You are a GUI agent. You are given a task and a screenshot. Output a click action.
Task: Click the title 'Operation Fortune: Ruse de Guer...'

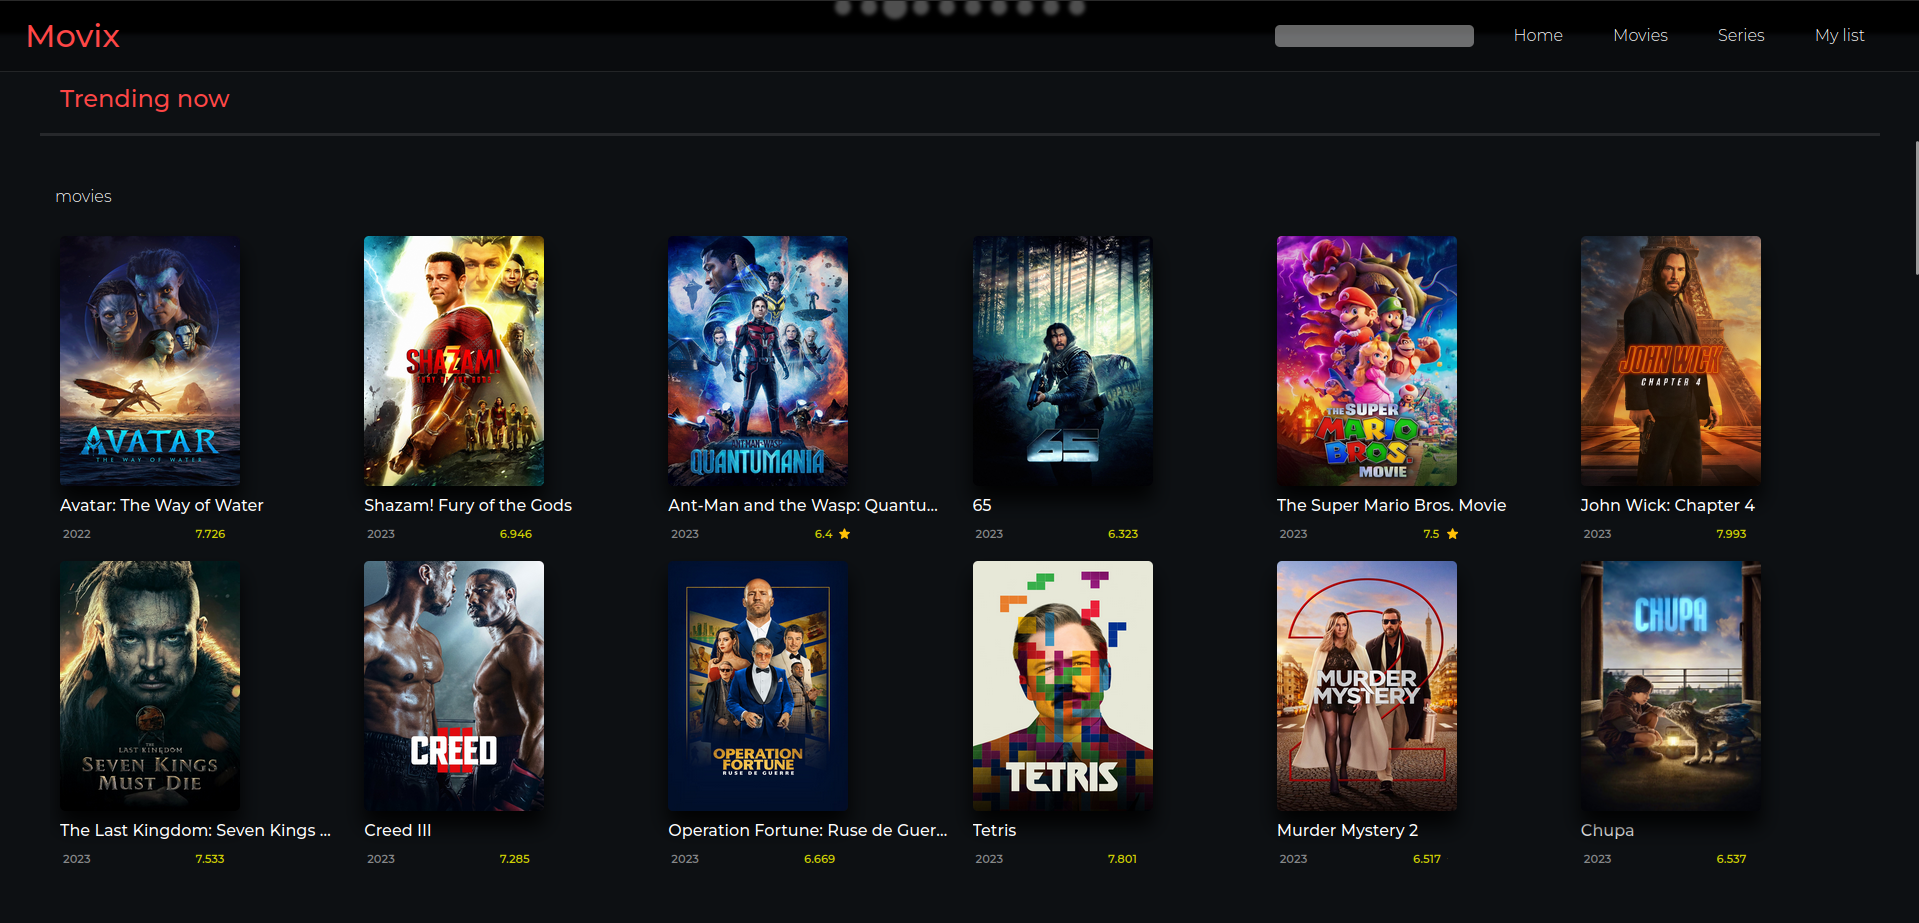808,831
